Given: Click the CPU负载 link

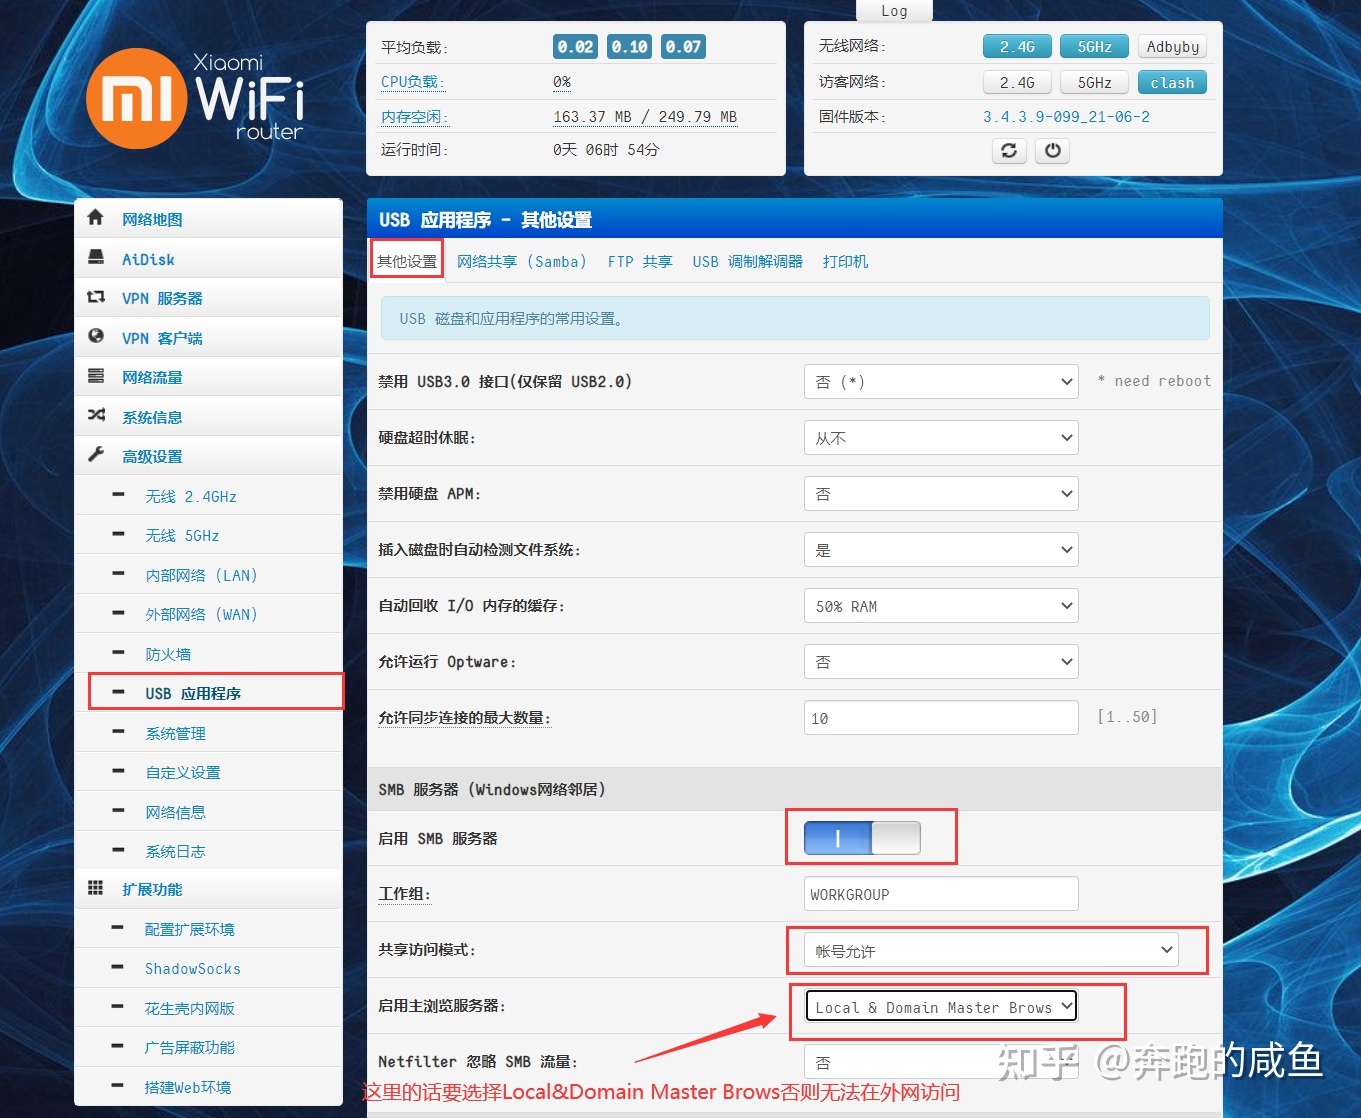Looking at the screenshot, I should pos(412,82).
